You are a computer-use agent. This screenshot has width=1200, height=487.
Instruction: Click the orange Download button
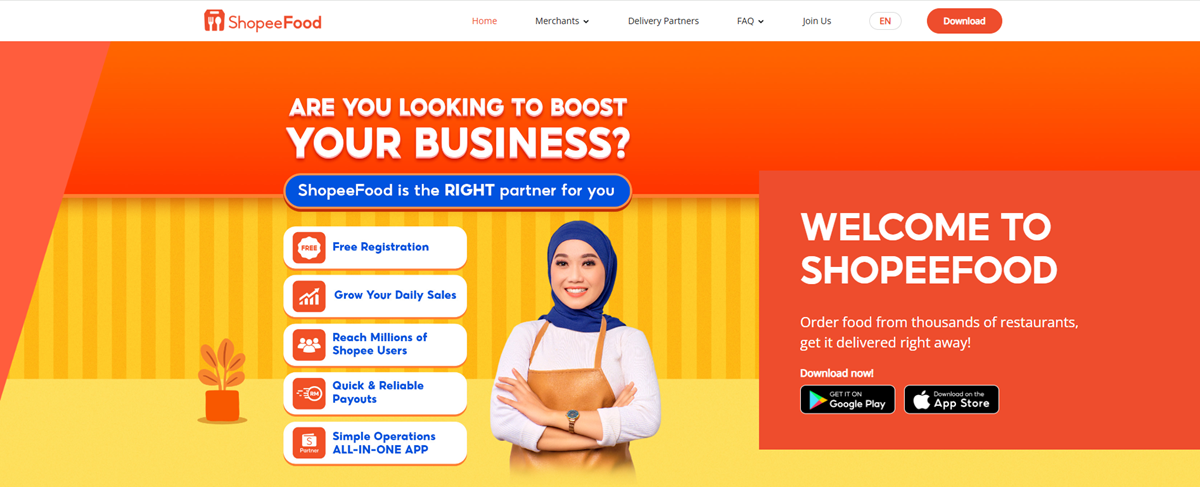[x=964, y=21]
